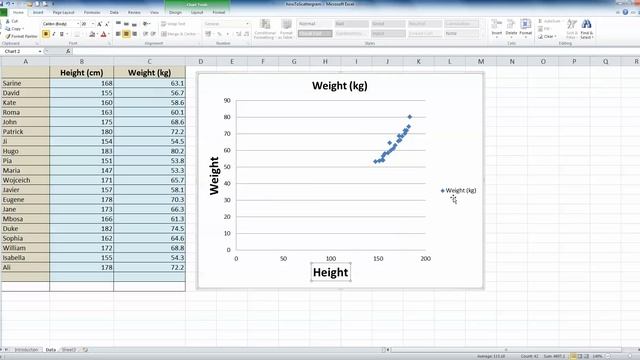Switch to the Sheet3 sheet tab
The image size is (640, 360).
(x=69, y=350)
